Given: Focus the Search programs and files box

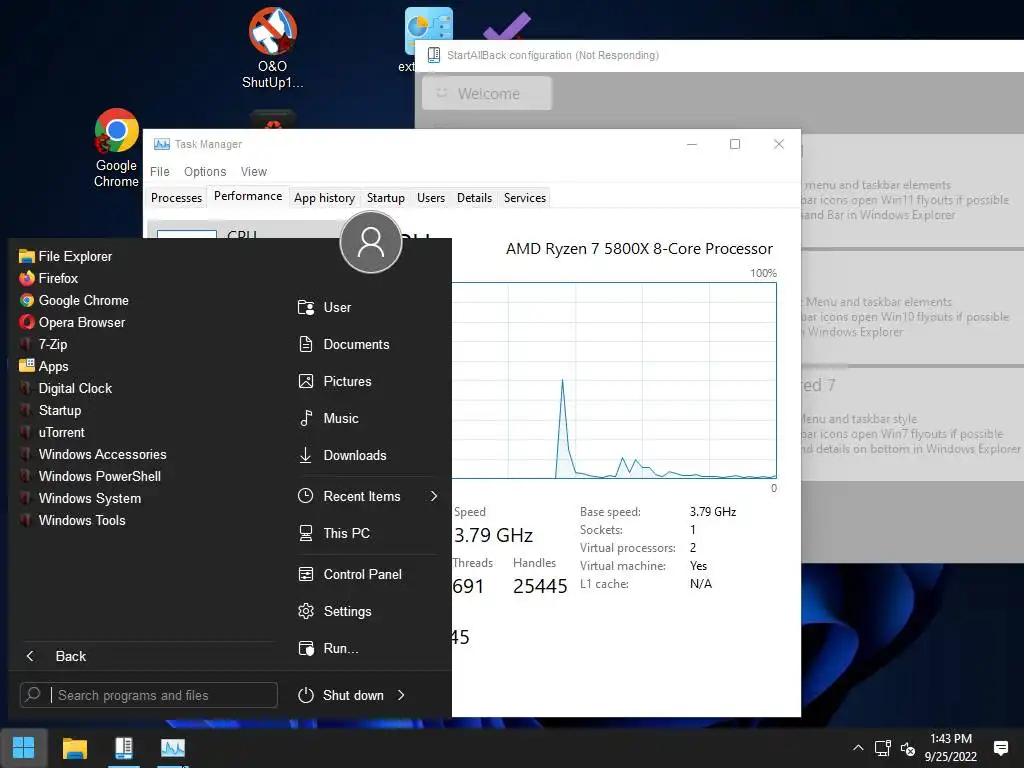Looking at the screenshot, I should [x=149, y=696].
